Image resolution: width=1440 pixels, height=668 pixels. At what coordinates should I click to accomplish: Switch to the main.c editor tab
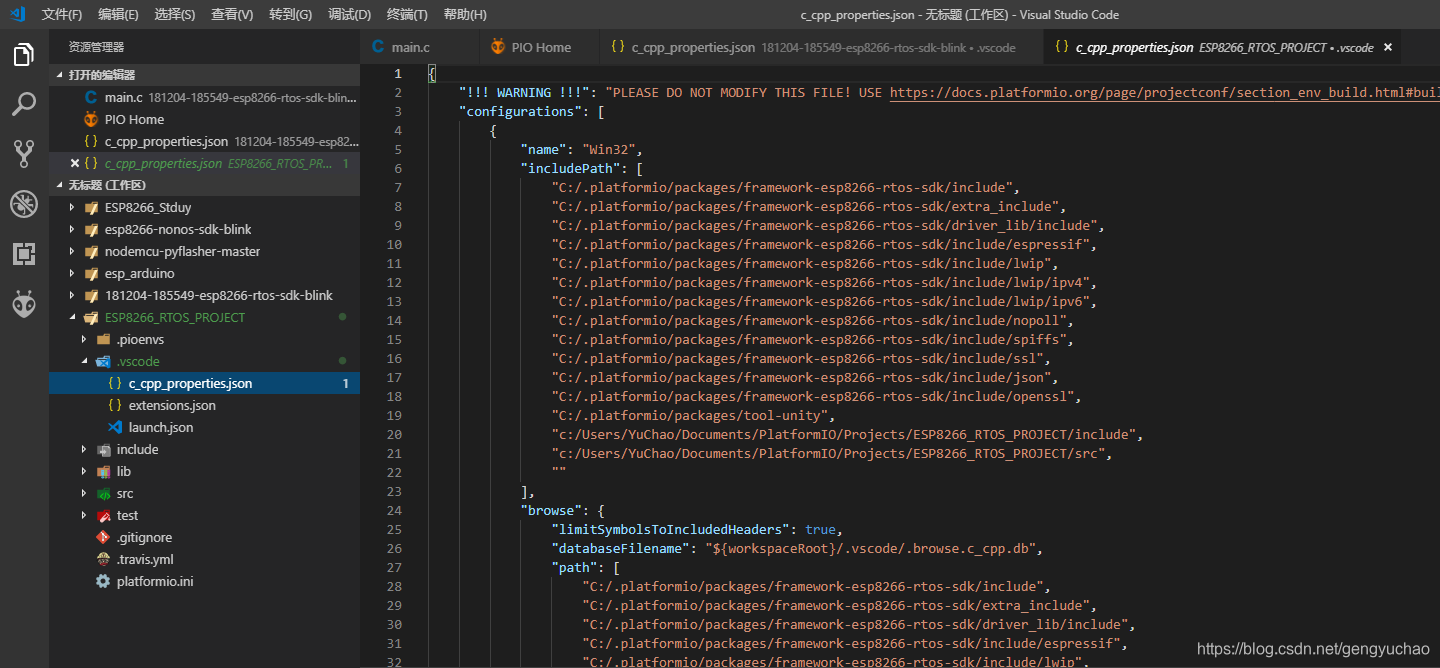(x=419, y=47)
